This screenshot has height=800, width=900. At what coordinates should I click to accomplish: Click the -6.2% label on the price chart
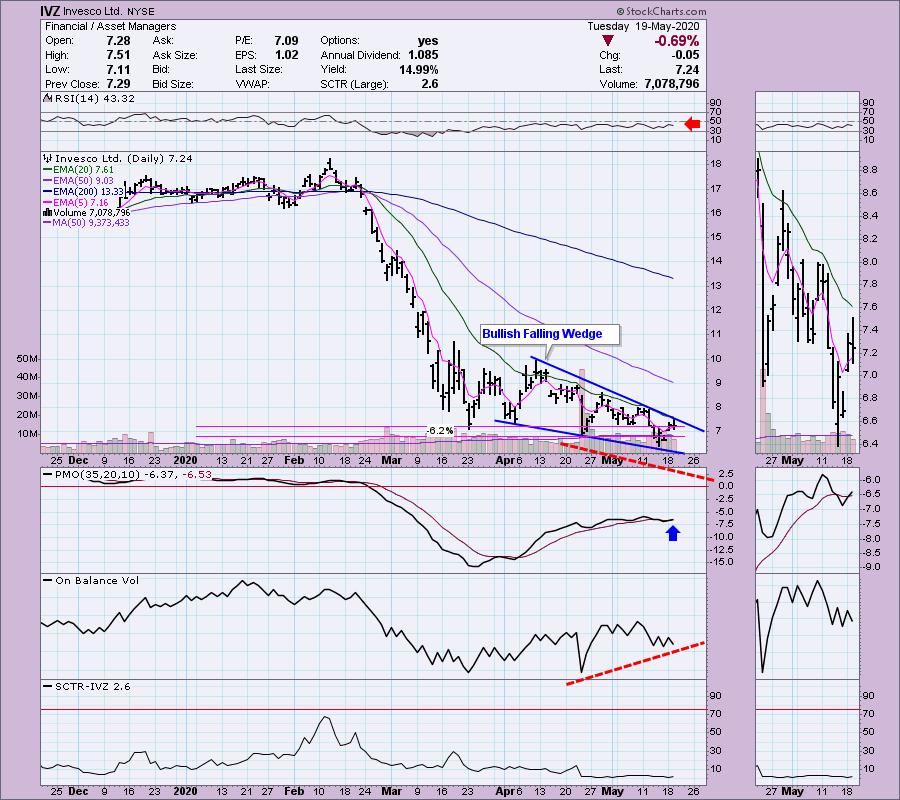[440, 430]
